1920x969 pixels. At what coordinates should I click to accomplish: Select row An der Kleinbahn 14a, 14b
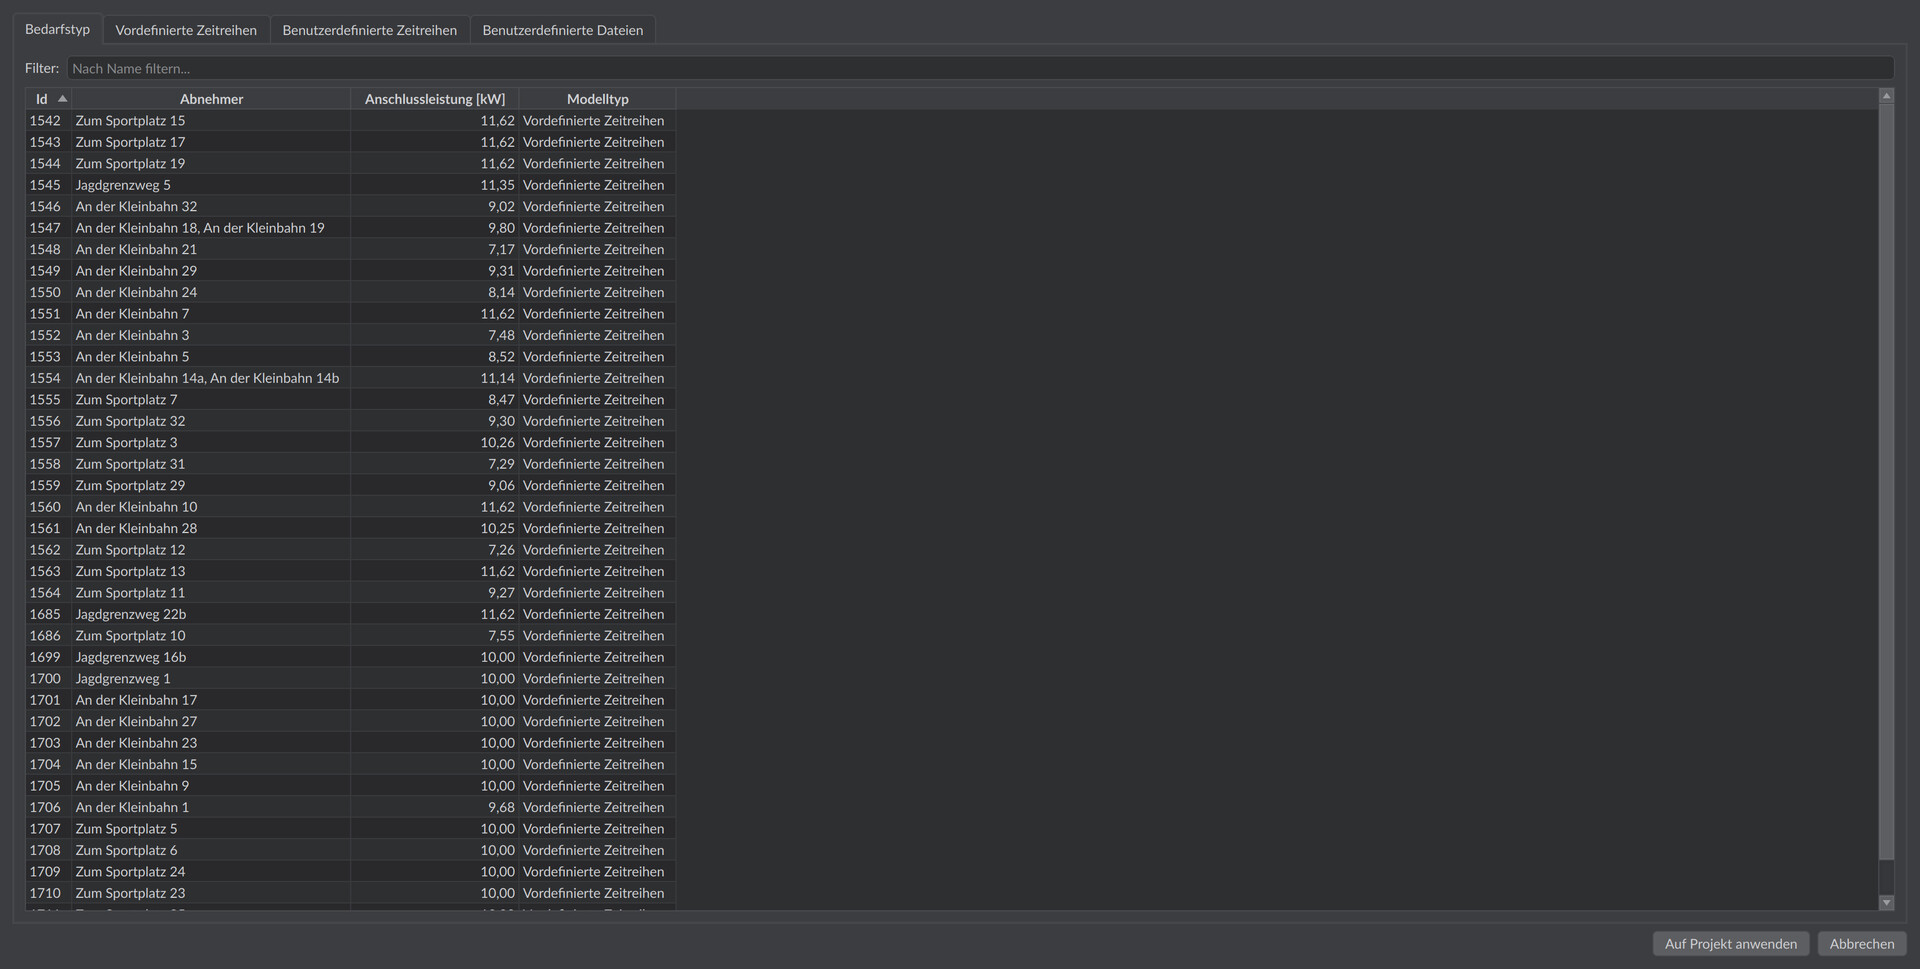coord(350,378)
